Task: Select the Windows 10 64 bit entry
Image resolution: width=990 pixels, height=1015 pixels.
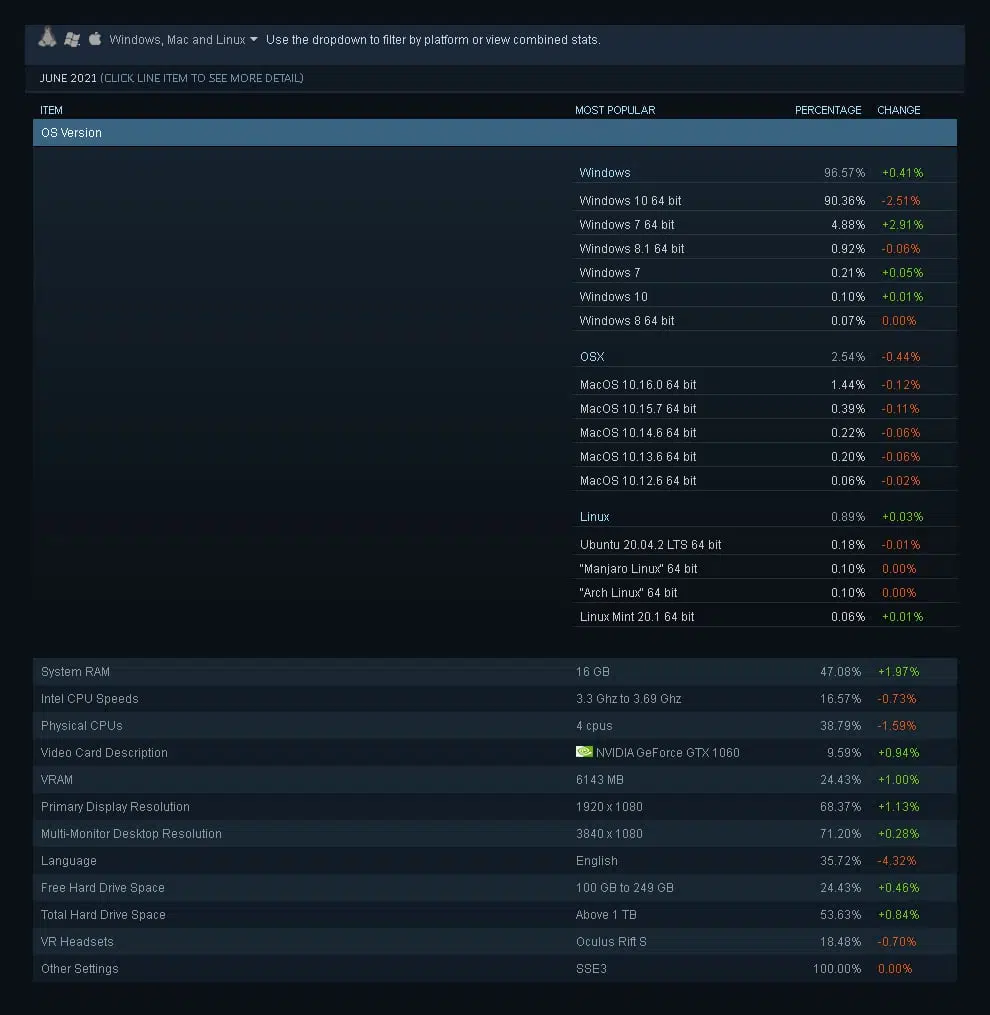Action: 630,201
